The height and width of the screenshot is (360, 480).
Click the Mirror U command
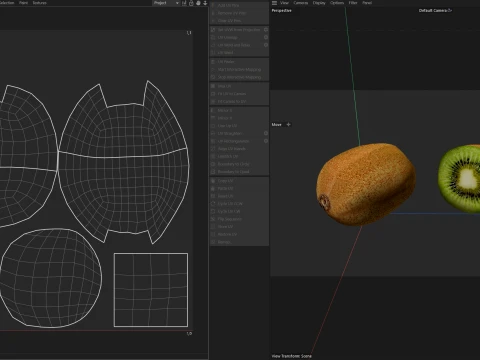point(239,110)
